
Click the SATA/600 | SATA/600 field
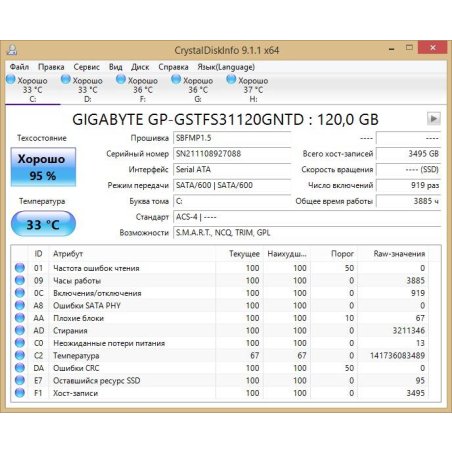pos(232,185)
